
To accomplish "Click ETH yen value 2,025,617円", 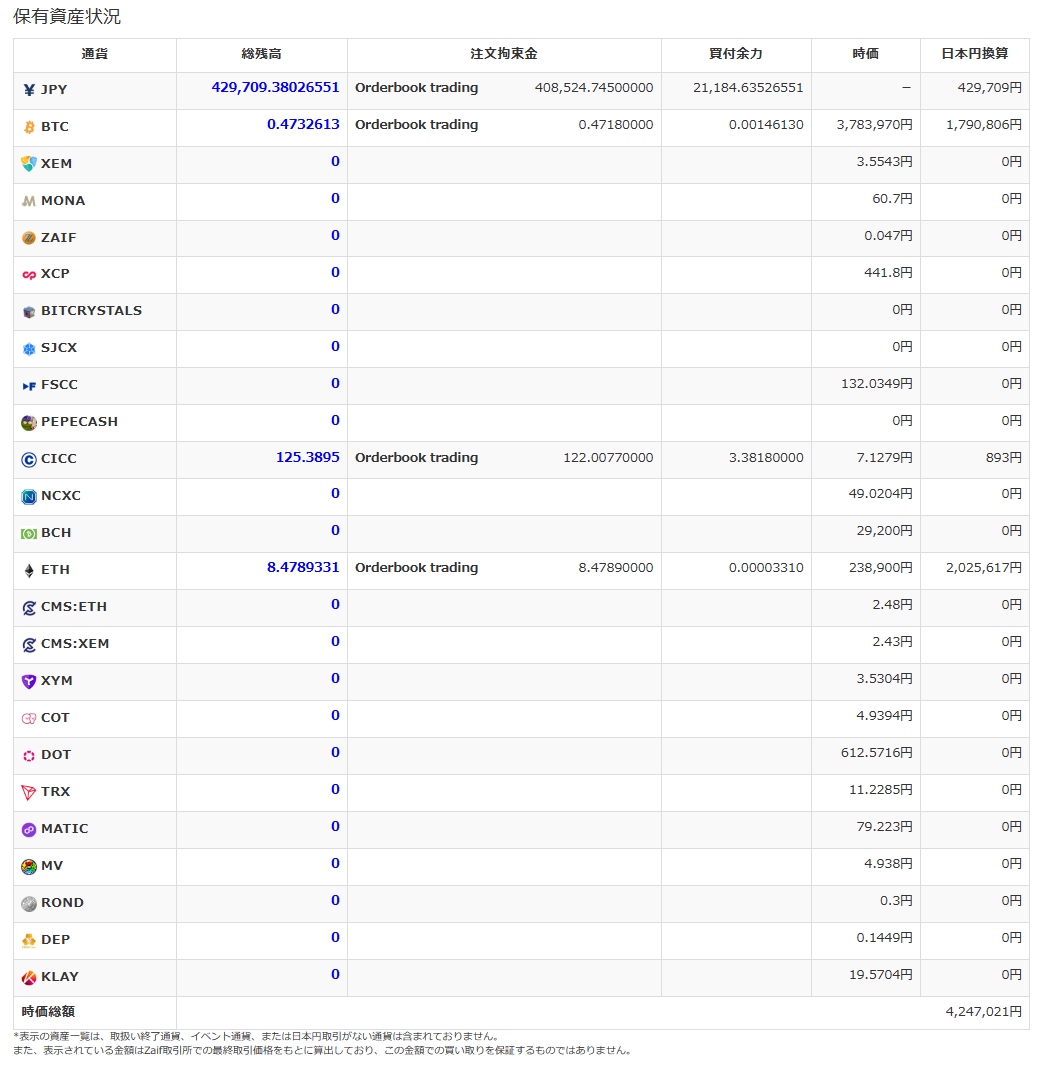I will click(x=984, y=568).
